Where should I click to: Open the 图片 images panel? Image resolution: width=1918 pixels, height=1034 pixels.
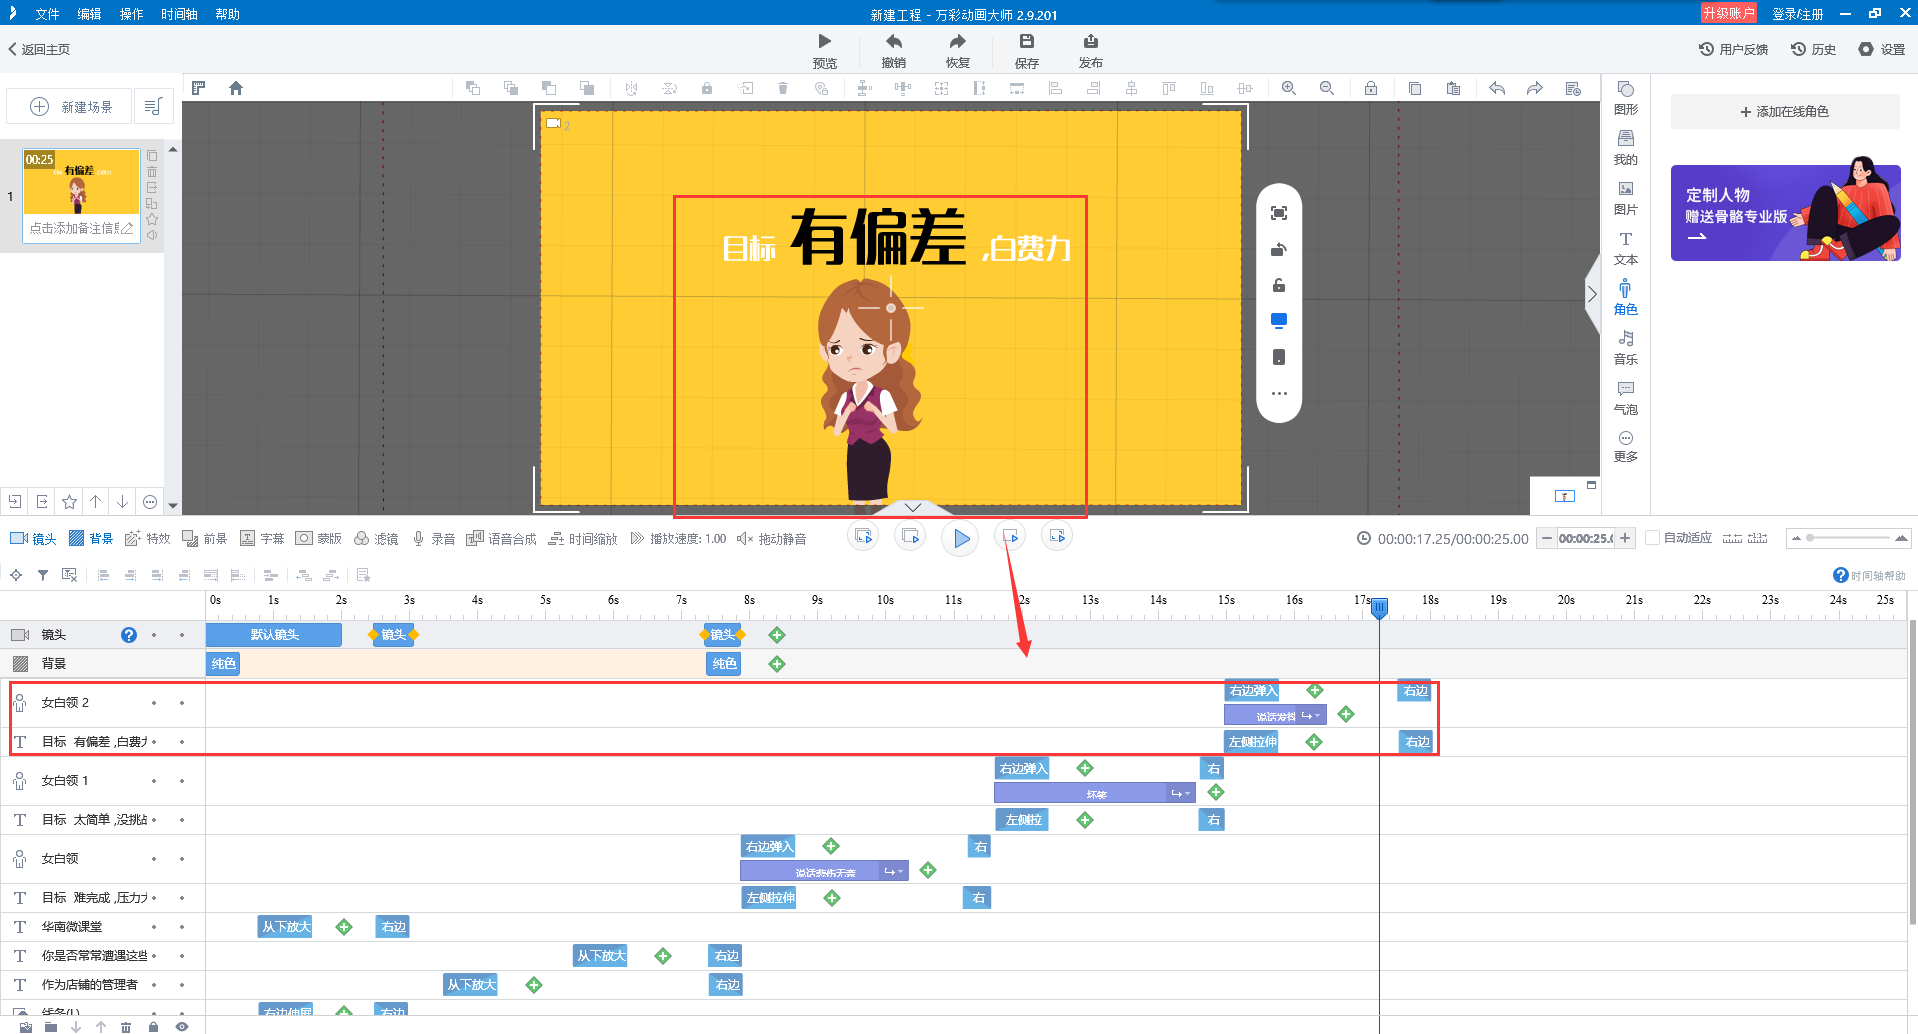tap(1626, 197)
